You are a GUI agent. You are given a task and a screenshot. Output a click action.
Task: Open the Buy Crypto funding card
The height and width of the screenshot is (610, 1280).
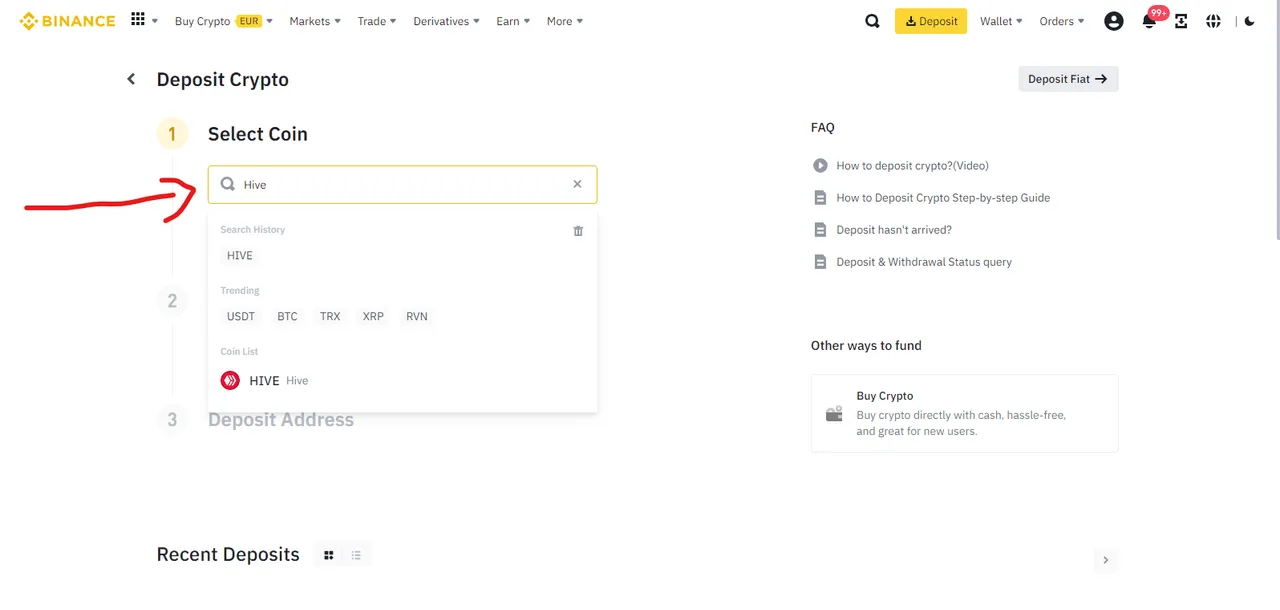pos(964,413)
